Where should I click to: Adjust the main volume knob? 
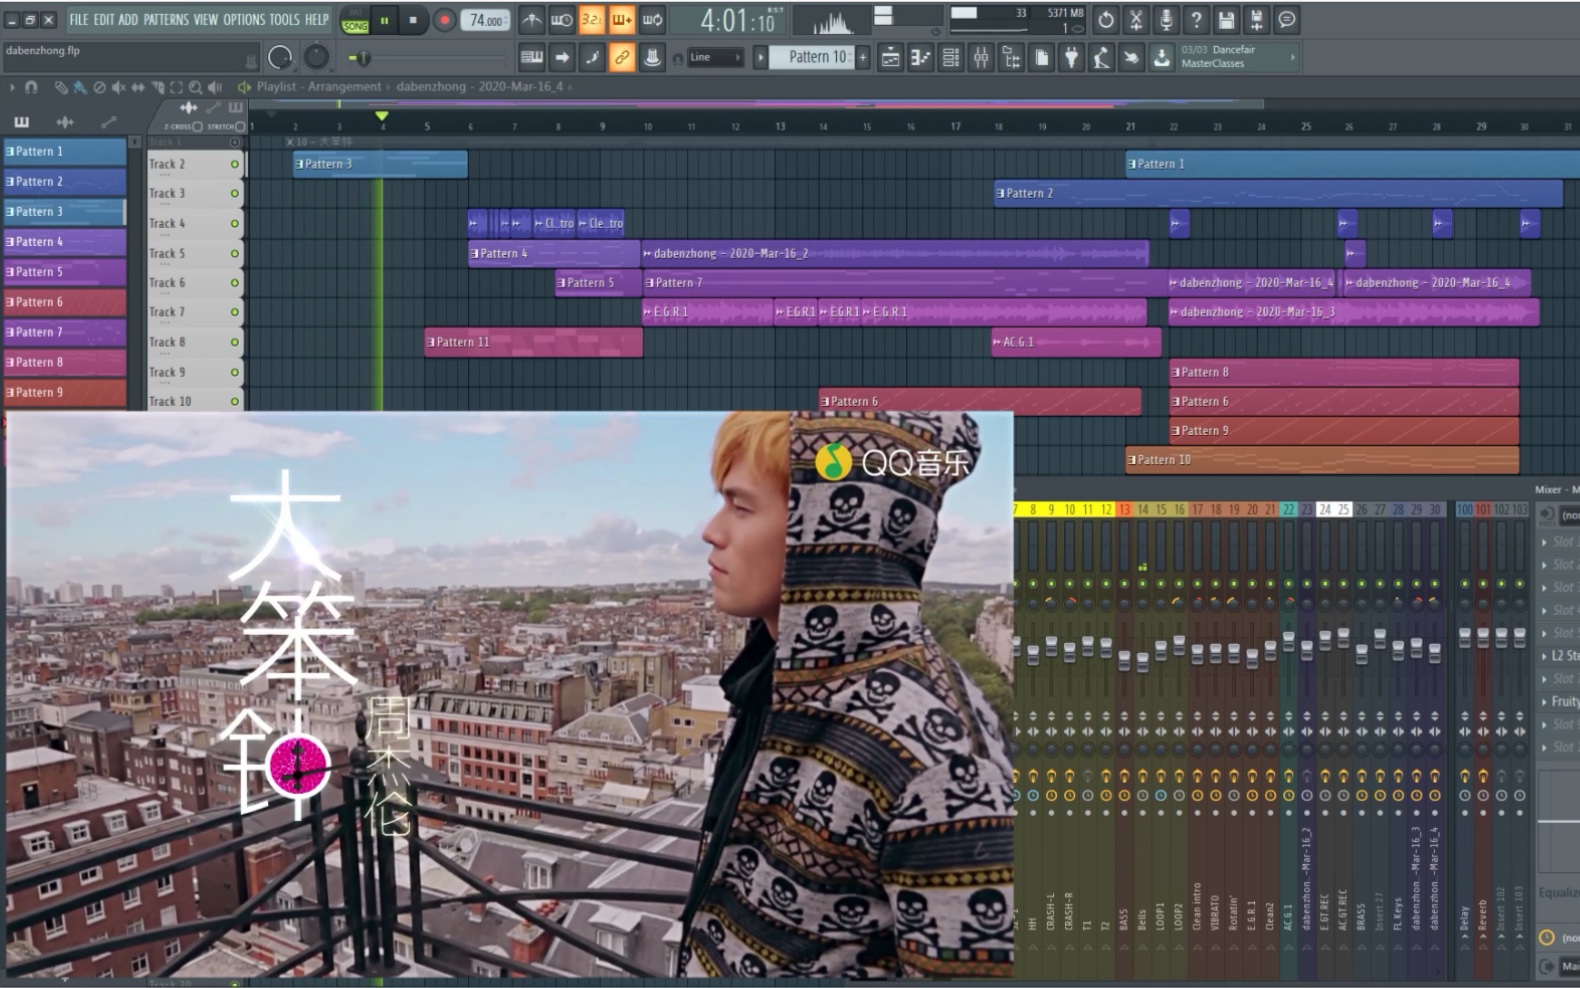[281, 58]
